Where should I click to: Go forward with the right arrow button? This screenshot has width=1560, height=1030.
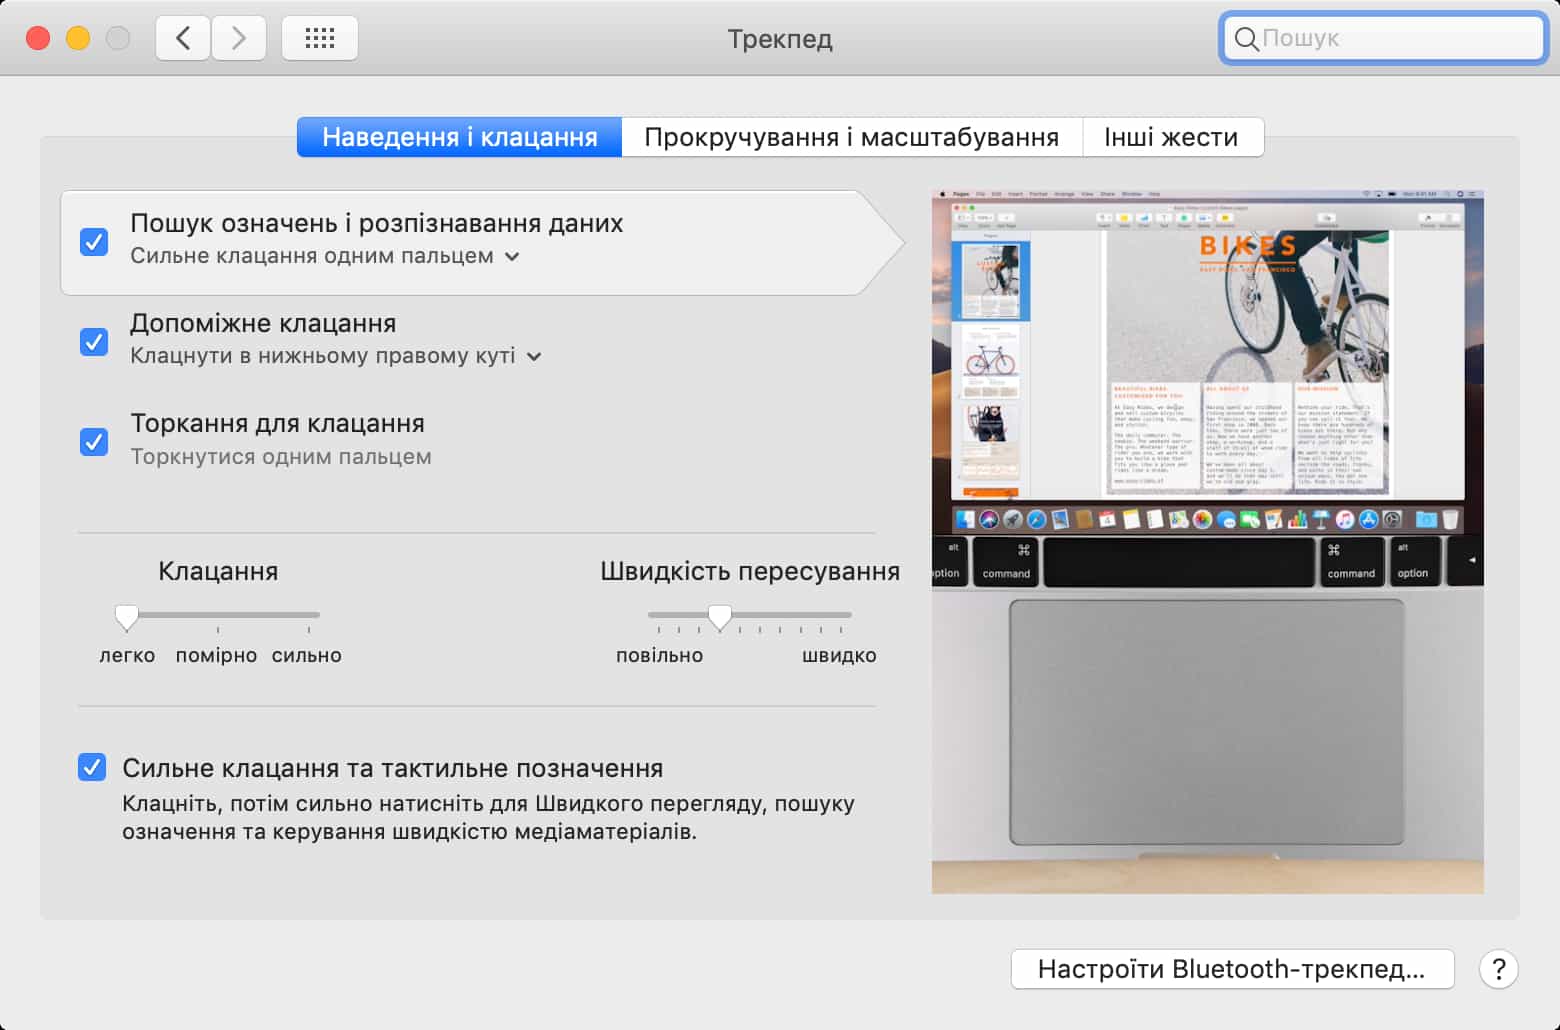(x=239, y=39)
